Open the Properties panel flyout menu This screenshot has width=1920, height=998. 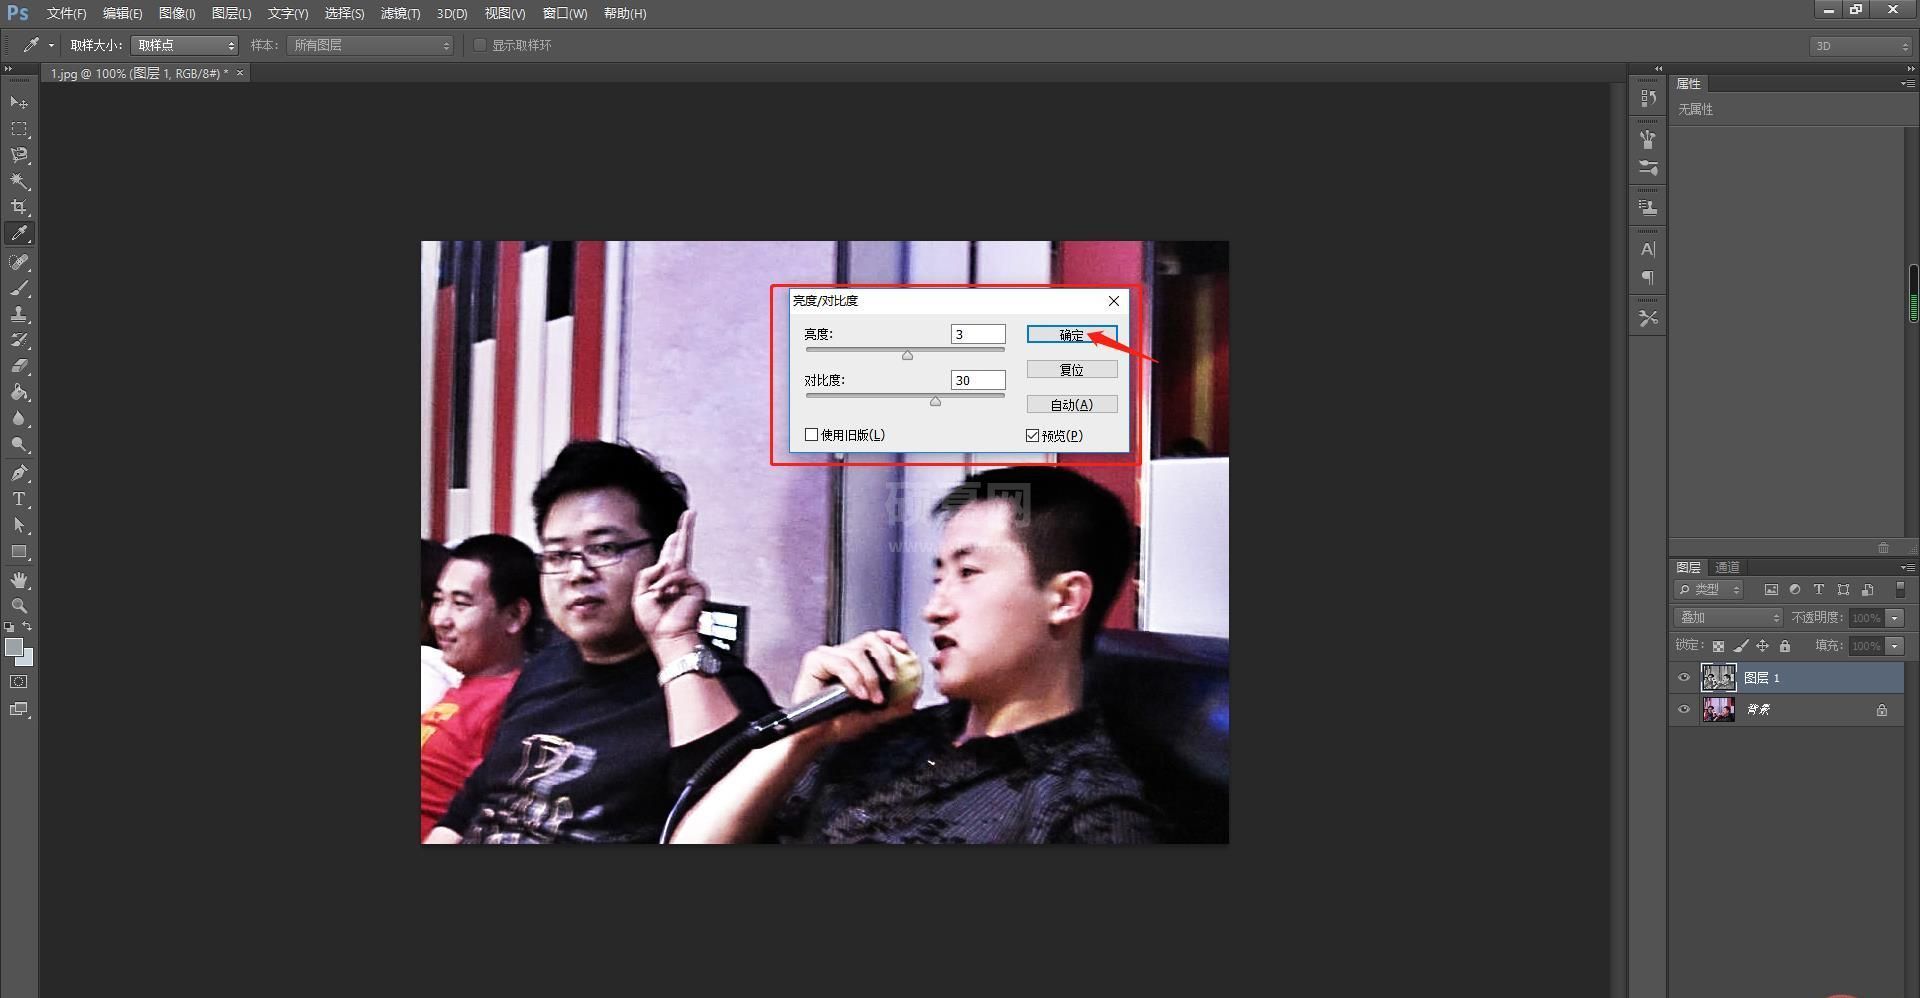[1907, 84]
